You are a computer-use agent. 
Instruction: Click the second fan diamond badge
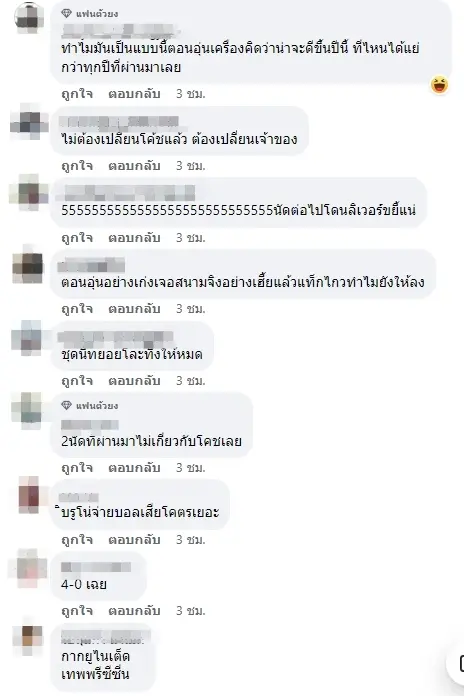point(67,405)
